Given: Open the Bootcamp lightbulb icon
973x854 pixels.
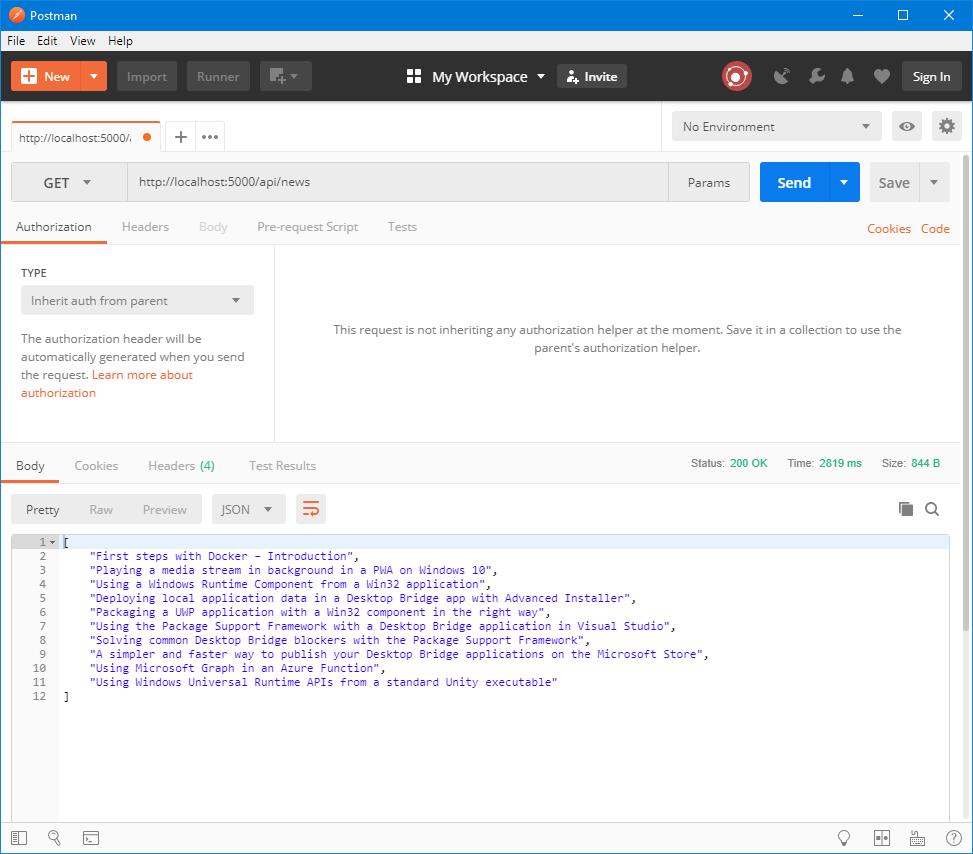Looking at the screenshot, I should (x=844, y=838).
